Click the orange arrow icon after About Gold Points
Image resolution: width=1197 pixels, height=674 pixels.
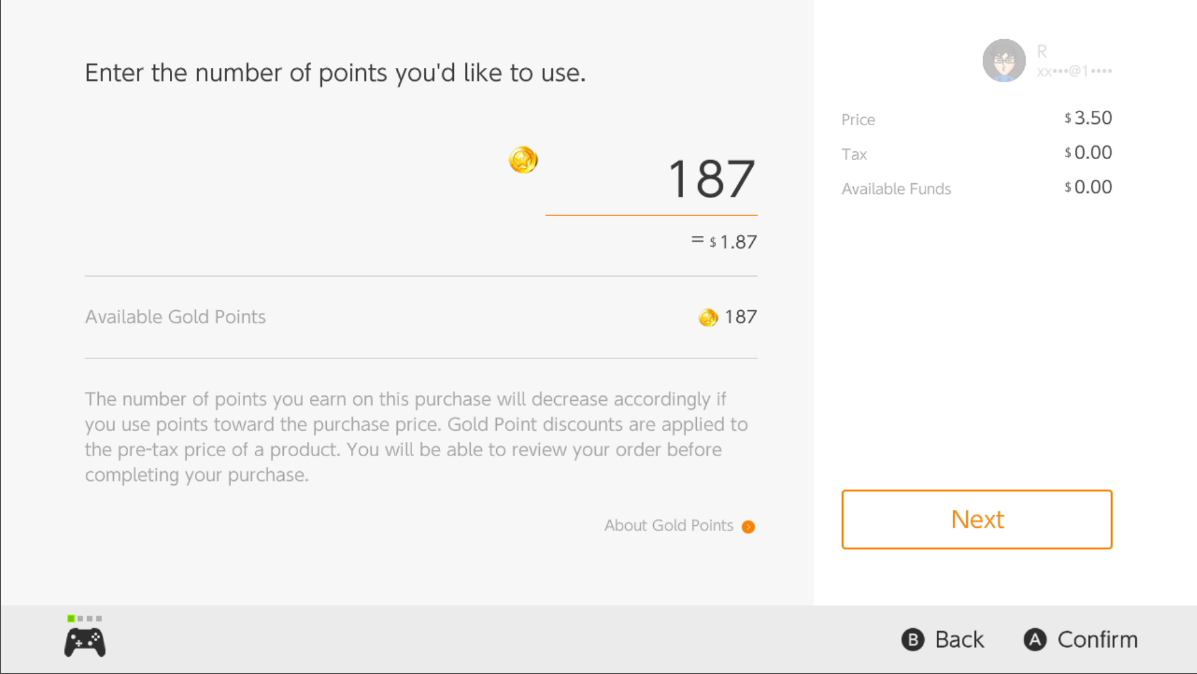point(748,527)
